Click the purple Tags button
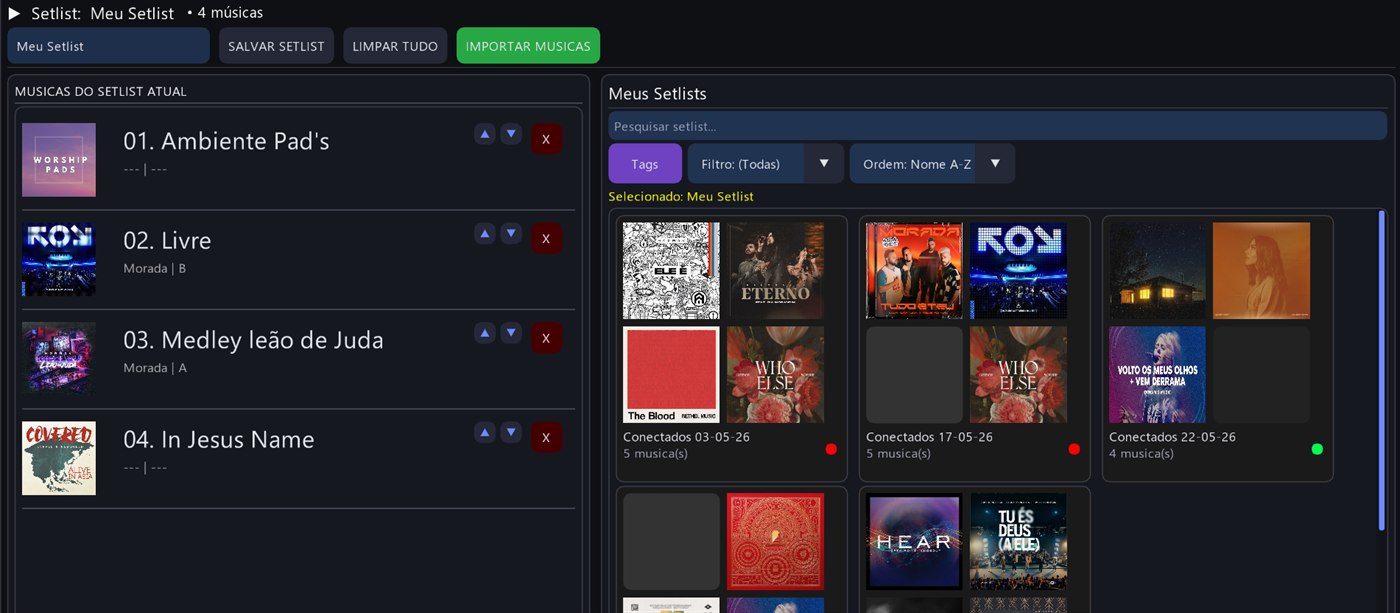This screenshot has height=613, width=1400. tap(645, 164)
